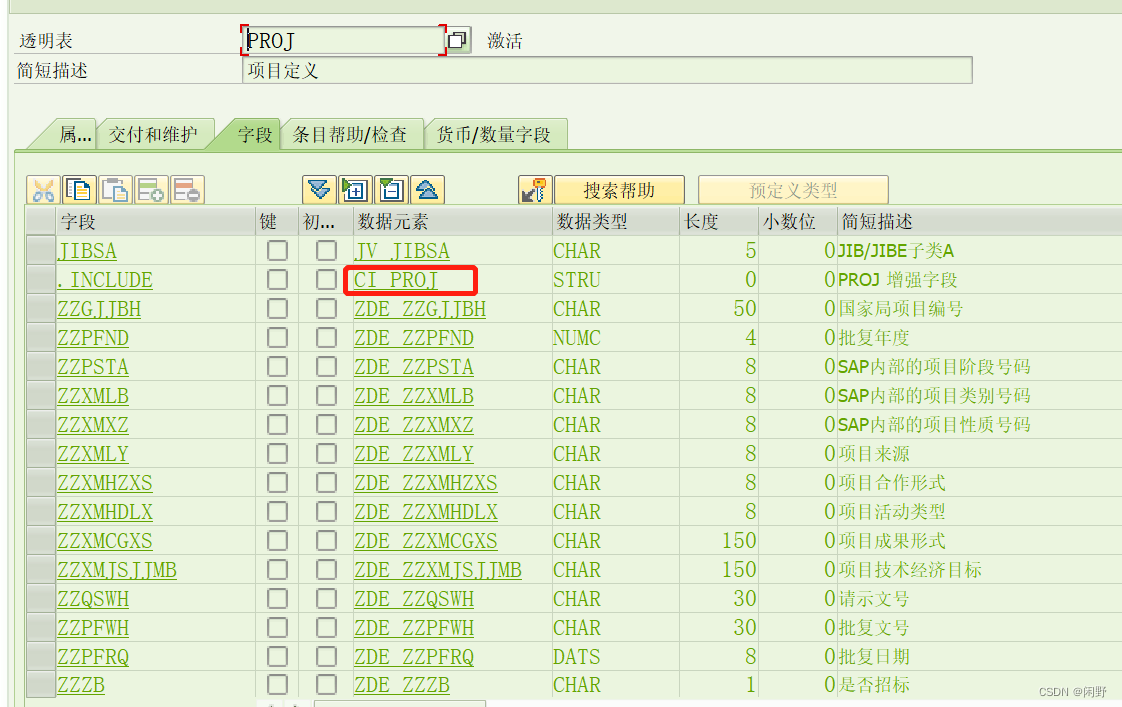The width and height of the screenshot is (1122, 707).
Task: Click the Copy rows icon
Action: point(79,189)
